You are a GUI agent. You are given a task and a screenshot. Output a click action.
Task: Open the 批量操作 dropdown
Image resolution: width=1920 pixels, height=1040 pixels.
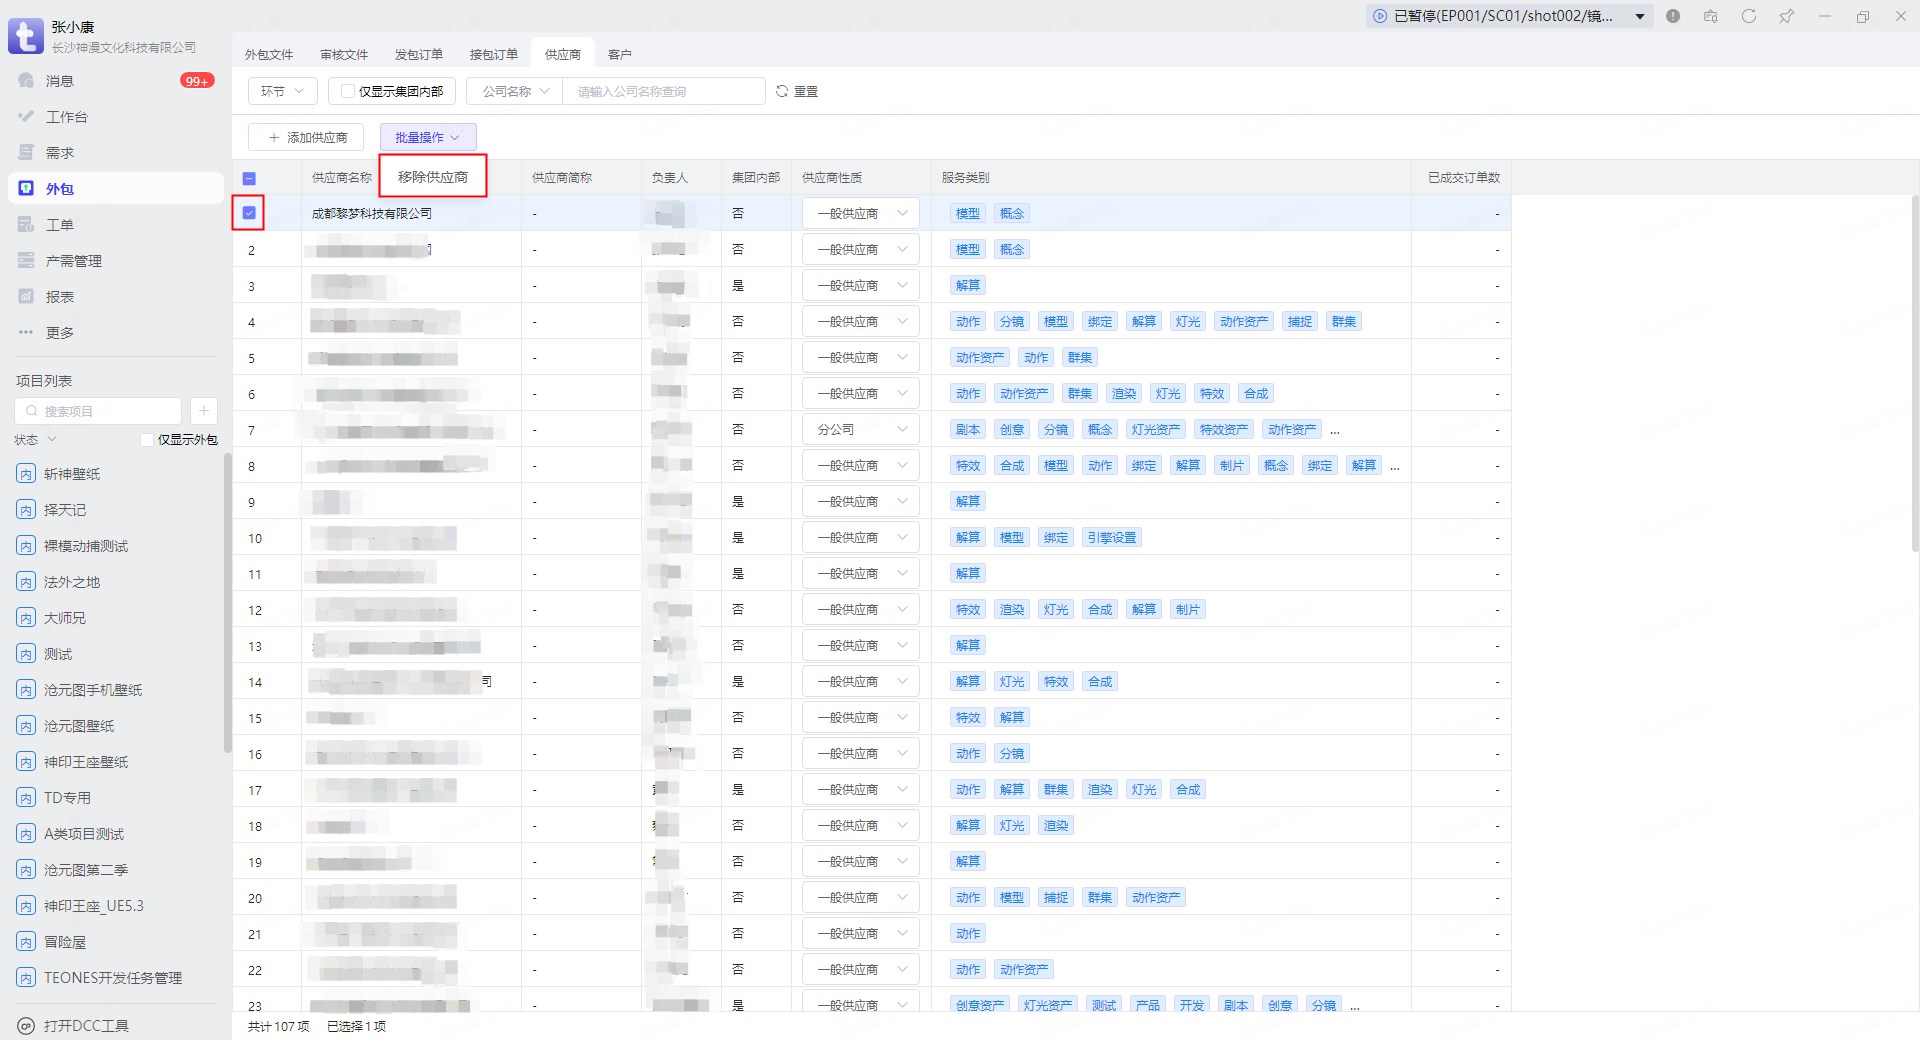tap(427, 138)
